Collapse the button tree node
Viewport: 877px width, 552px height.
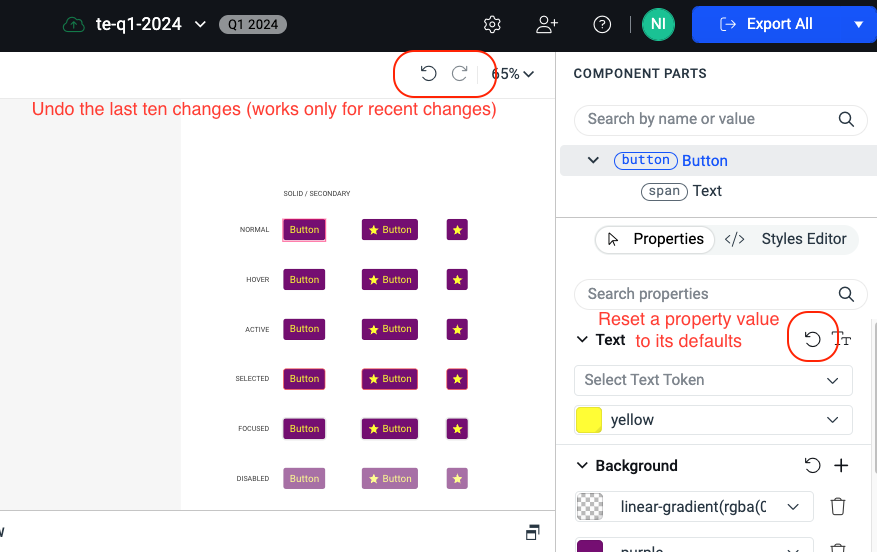point(593,160)
